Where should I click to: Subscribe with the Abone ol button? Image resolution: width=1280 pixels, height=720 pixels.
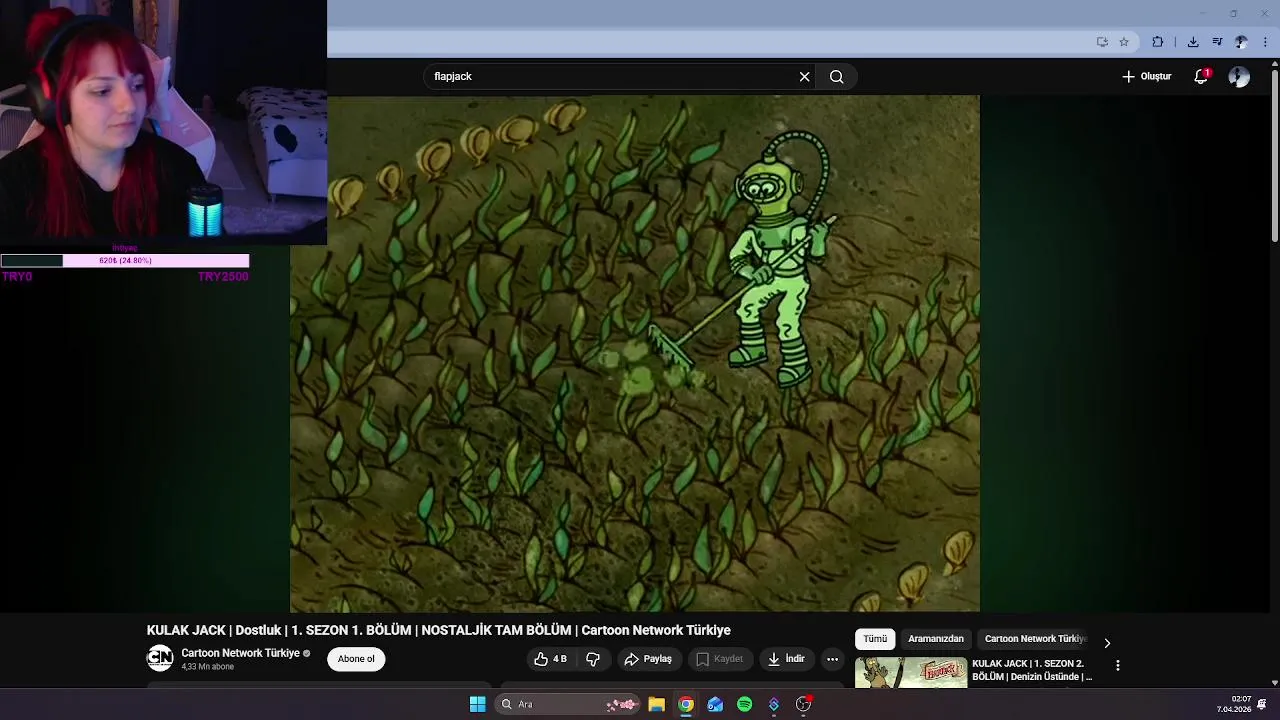(x=356, y=659)
